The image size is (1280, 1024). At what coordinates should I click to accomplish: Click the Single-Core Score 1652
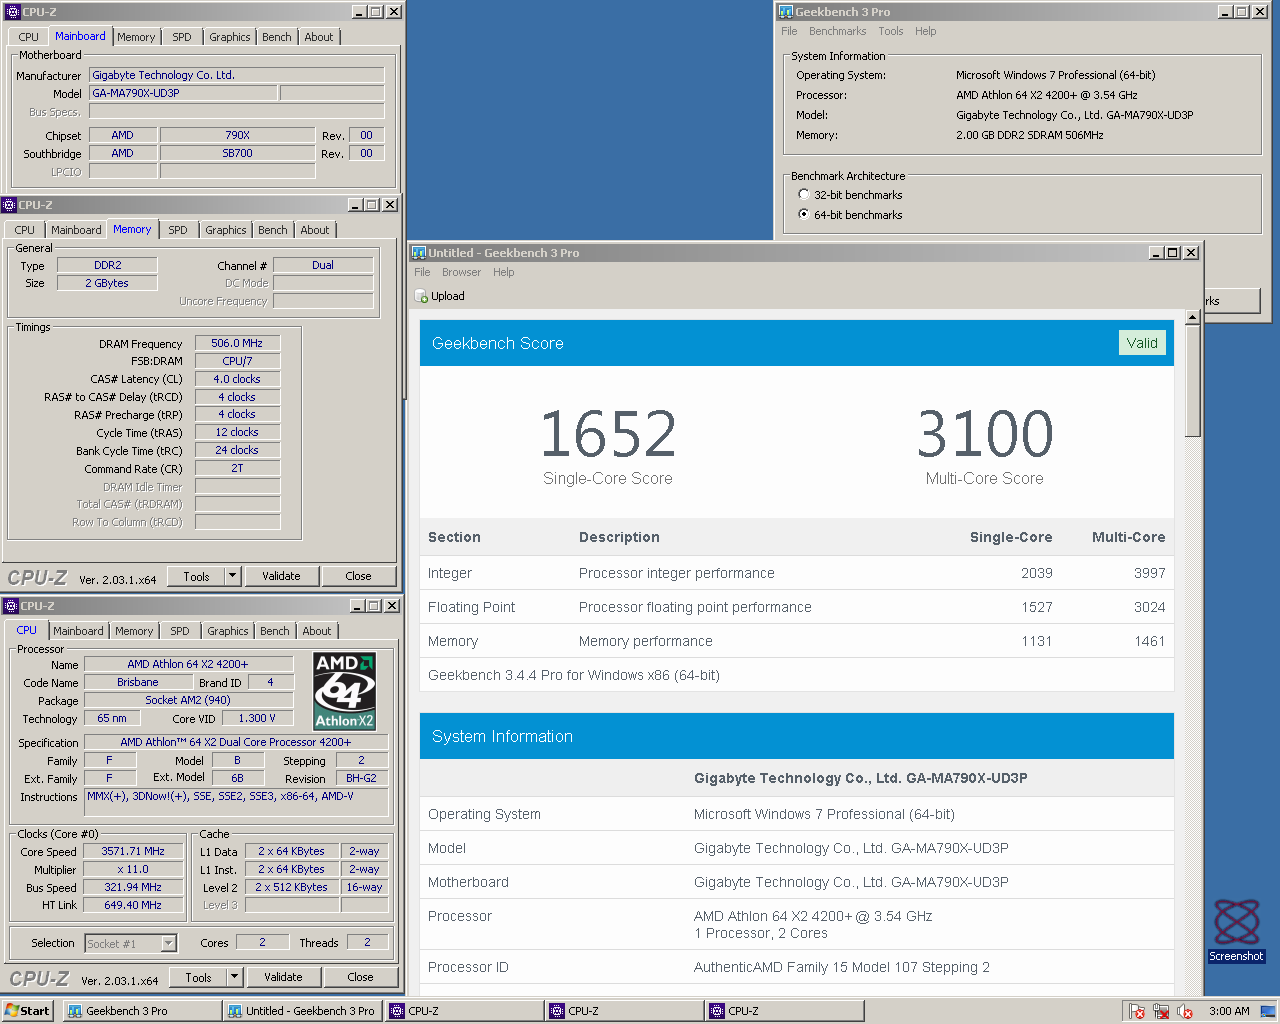pos(608,434)
